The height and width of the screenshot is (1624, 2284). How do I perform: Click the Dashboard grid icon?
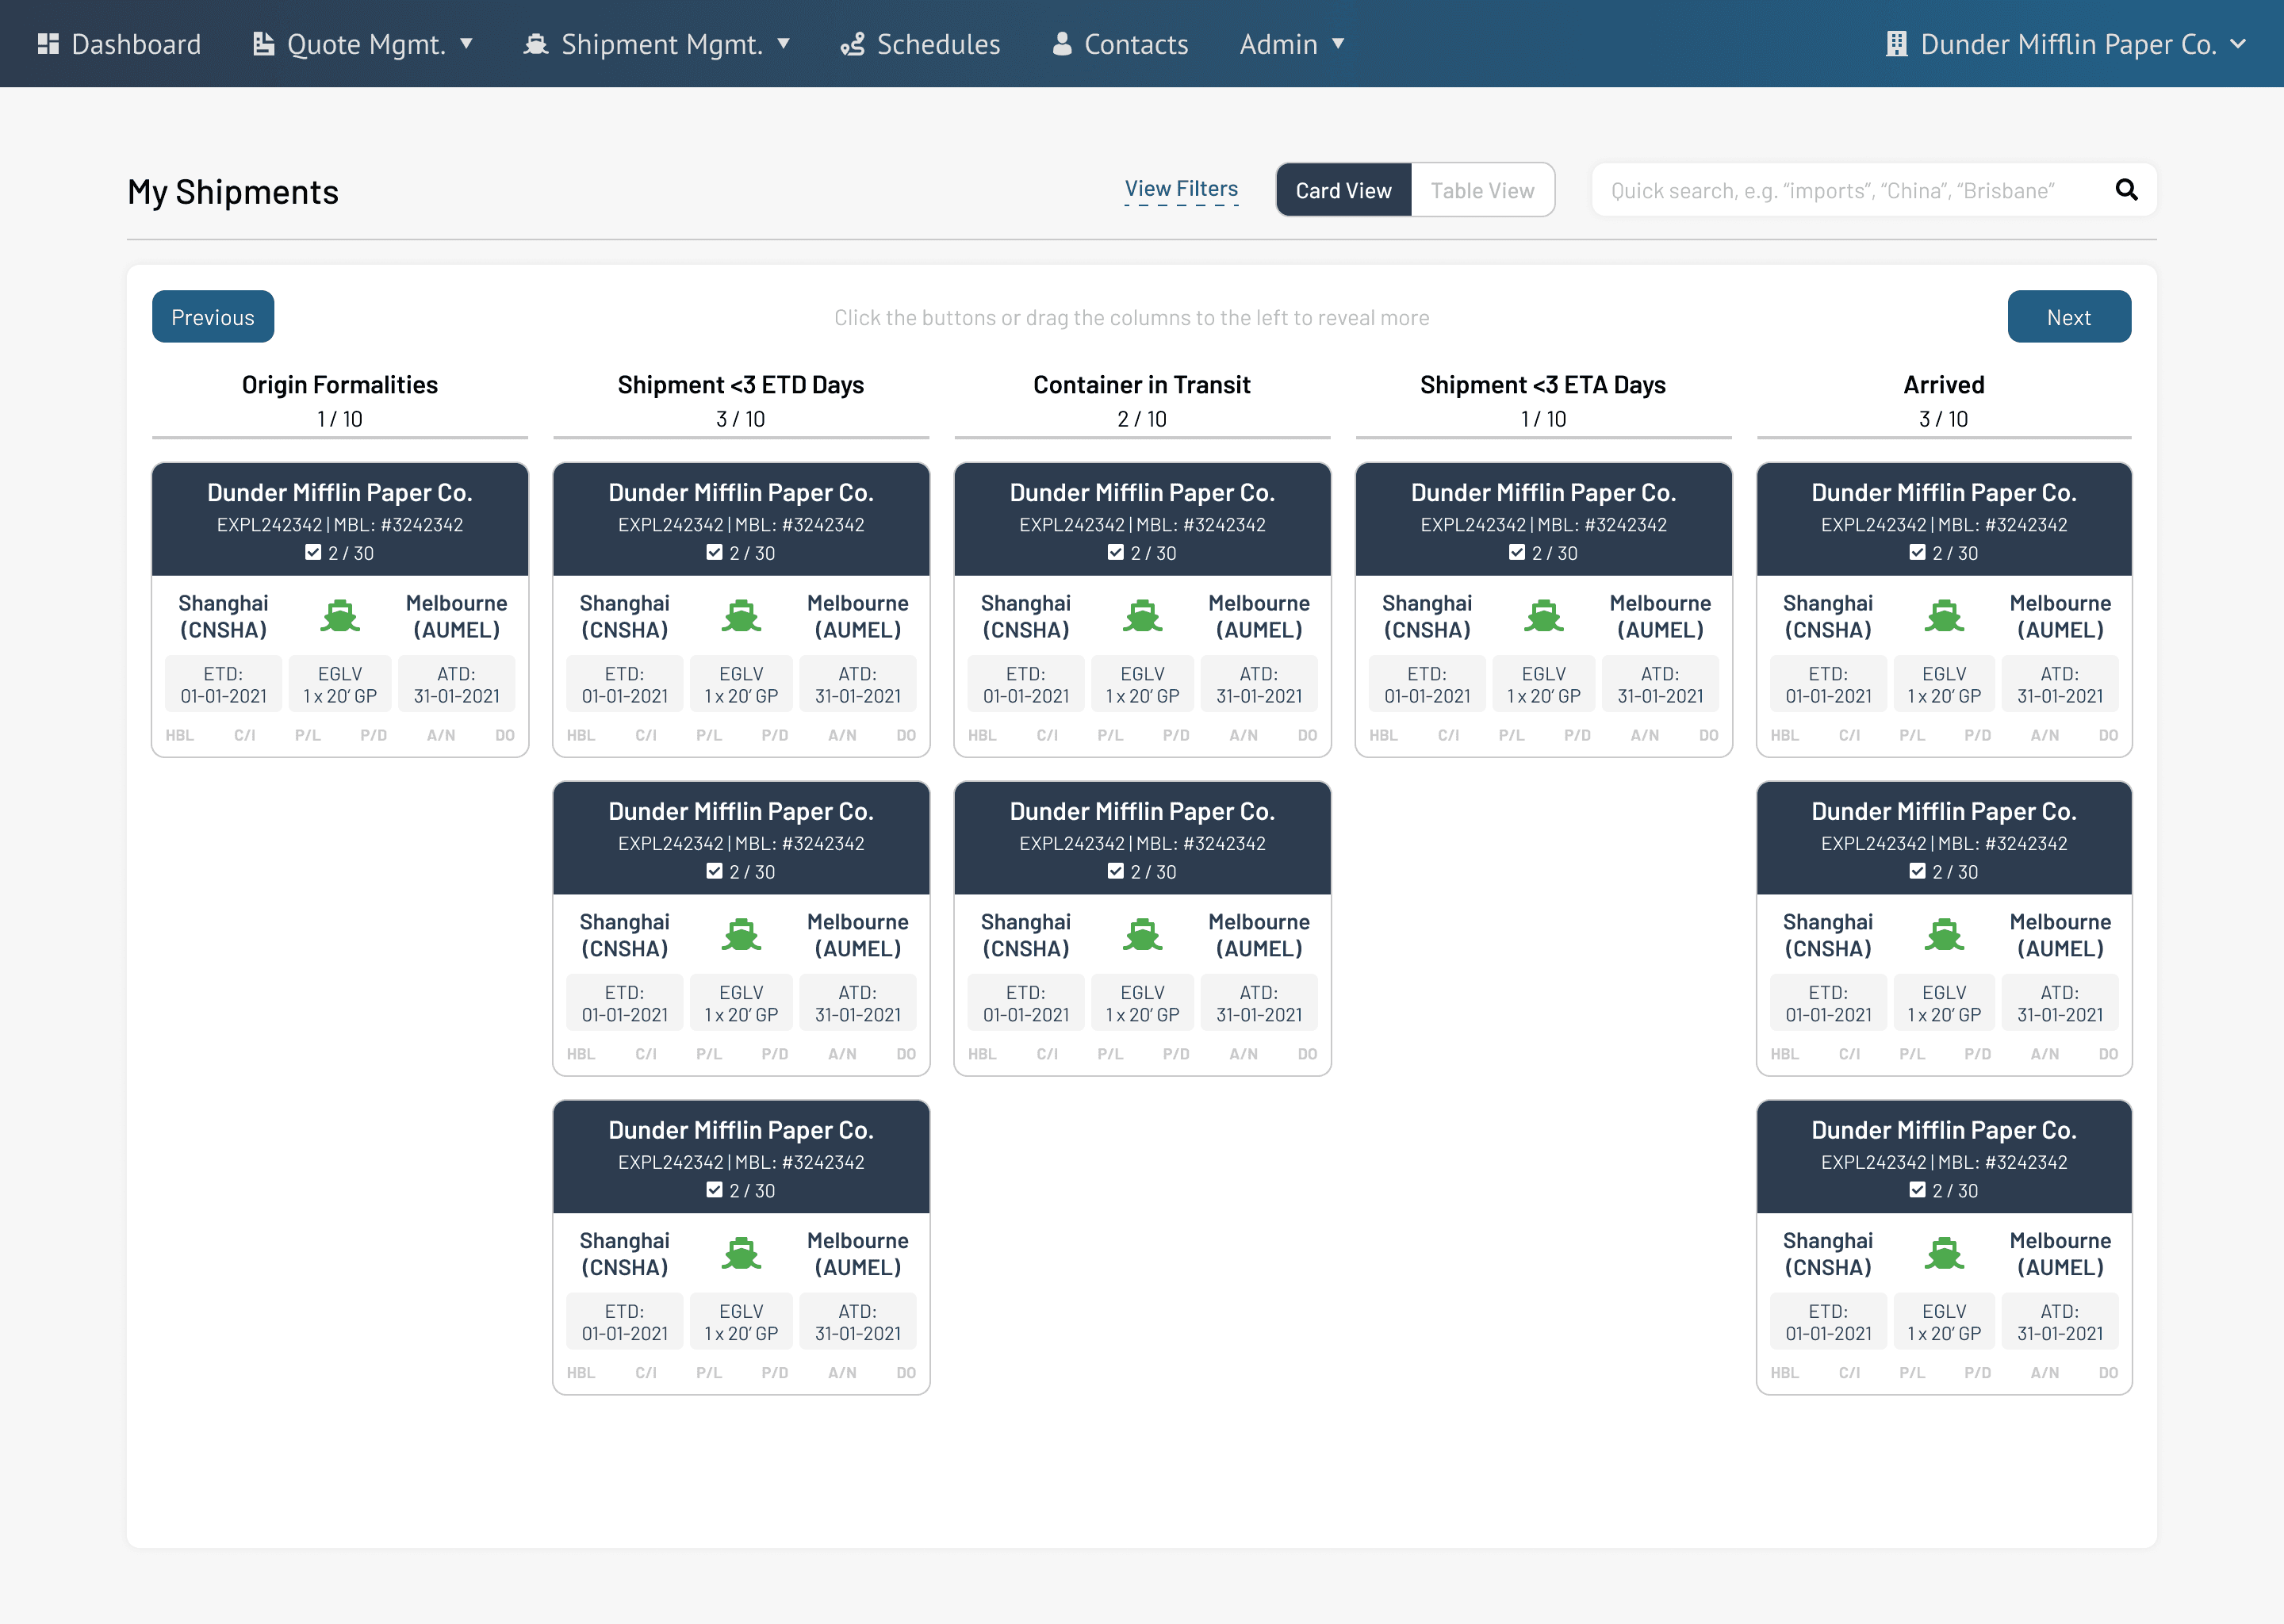48,44
